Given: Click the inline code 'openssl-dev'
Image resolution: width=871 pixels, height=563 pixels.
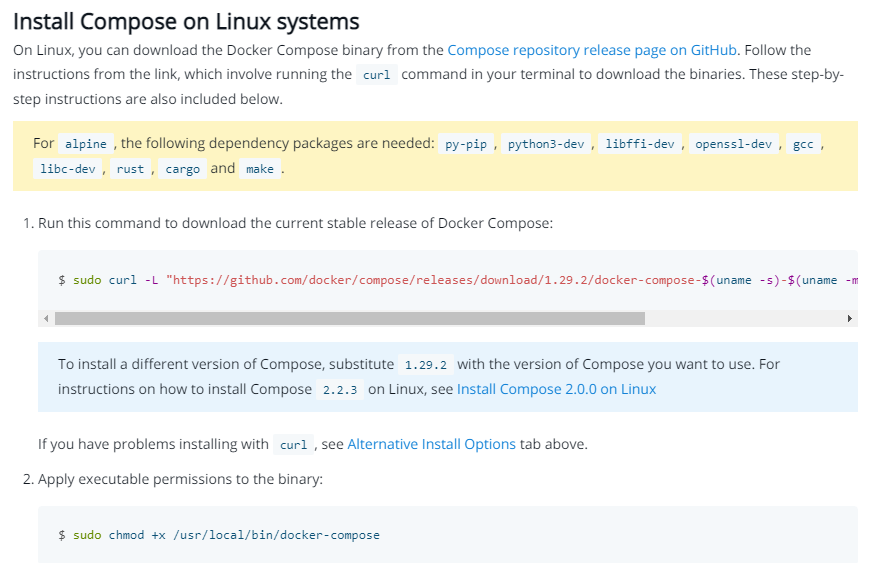Looking at the screenshot, I should click(x=733, y=144).
